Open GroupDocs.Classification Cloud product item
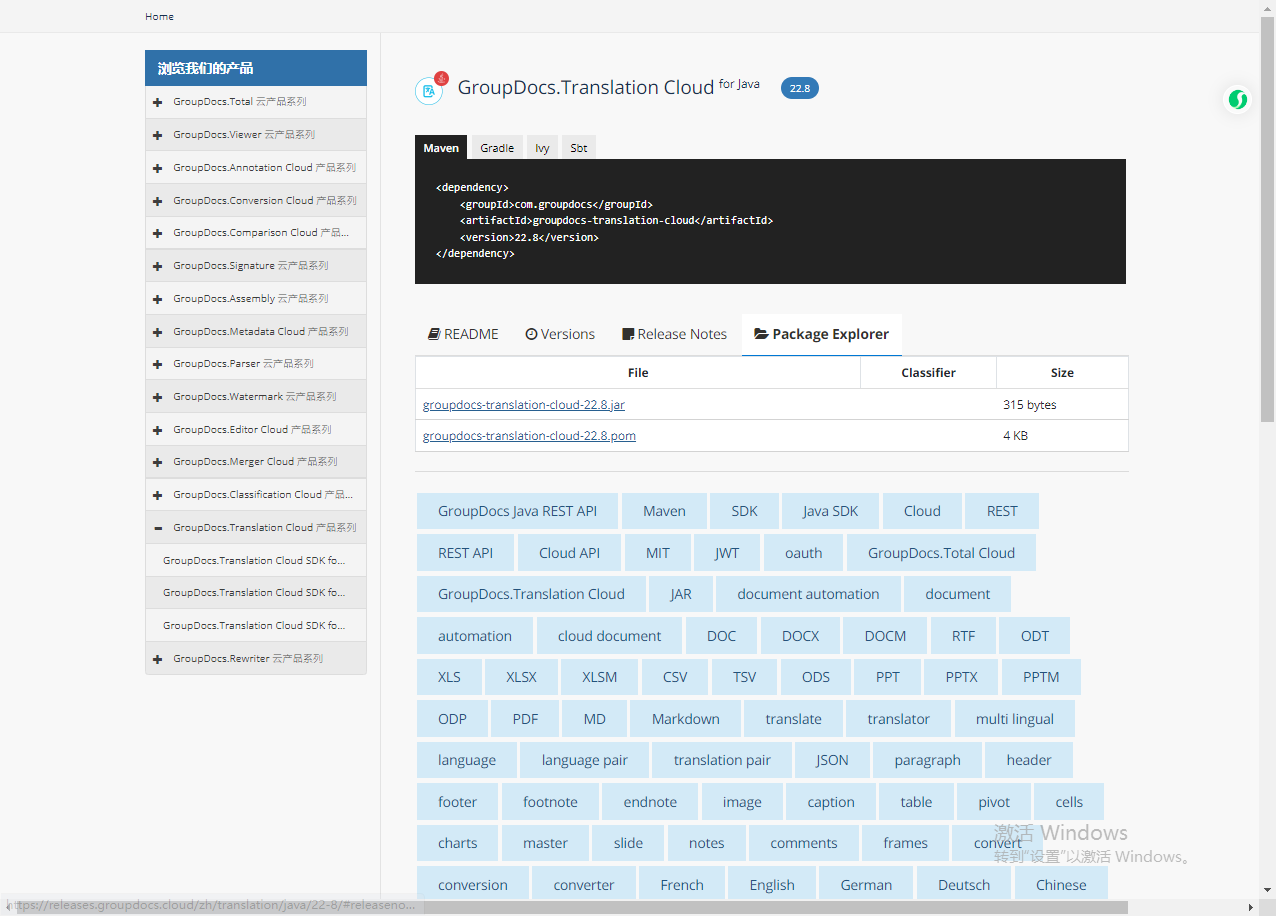Viewport: 1276px width, 916px height. 256,495
